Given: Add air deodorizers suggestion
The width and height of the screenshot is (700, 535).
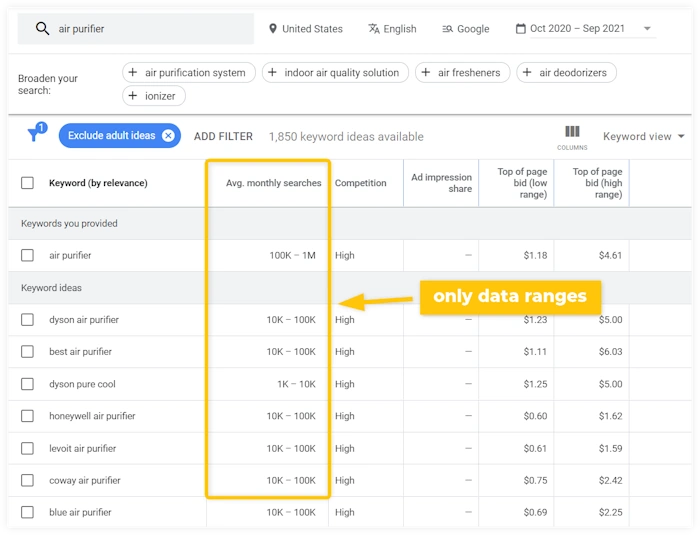Looking at the screenshot, I should (567, 72).
